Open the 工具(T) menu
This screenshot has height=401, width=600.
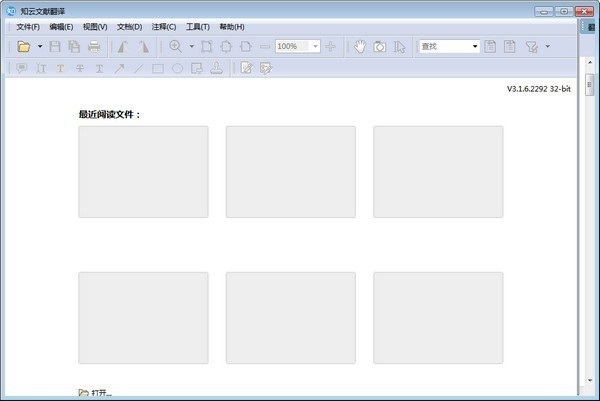(197, 26)
